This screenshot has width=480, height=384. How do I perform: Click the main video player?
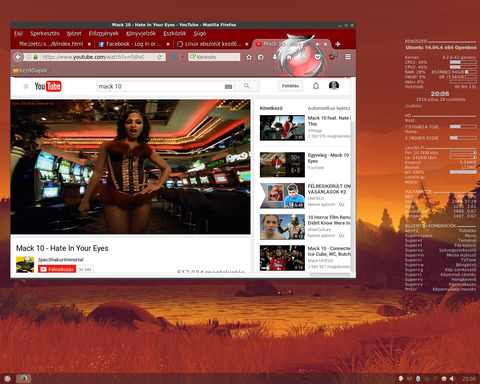pos(130,166)
